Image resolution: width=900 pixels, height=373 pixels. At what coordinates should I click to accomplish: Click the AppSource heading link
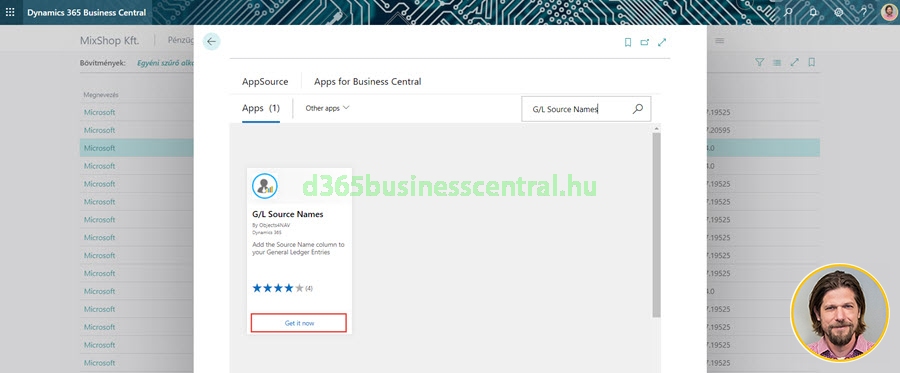[265, 81]
